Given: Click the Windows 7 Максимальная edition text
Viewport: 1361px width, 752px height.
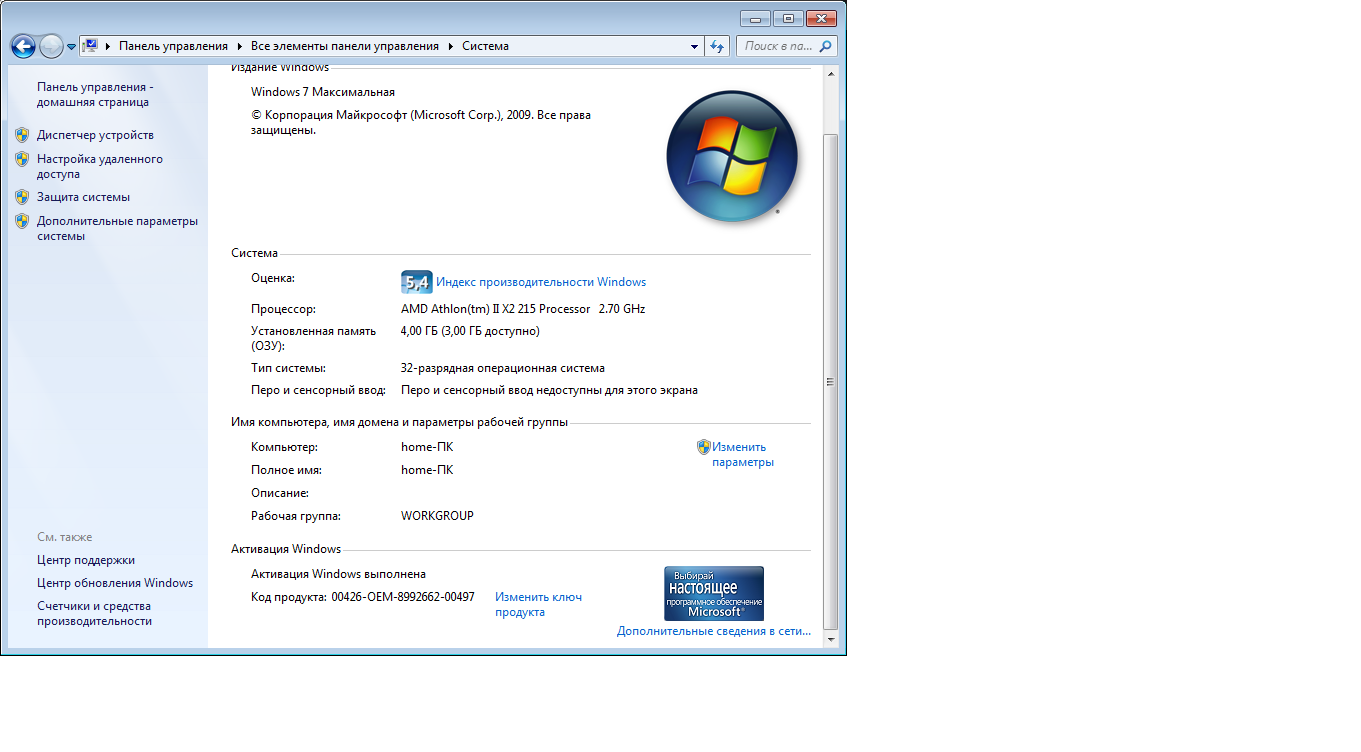Looking at the screenshot, I should [323, 92].
